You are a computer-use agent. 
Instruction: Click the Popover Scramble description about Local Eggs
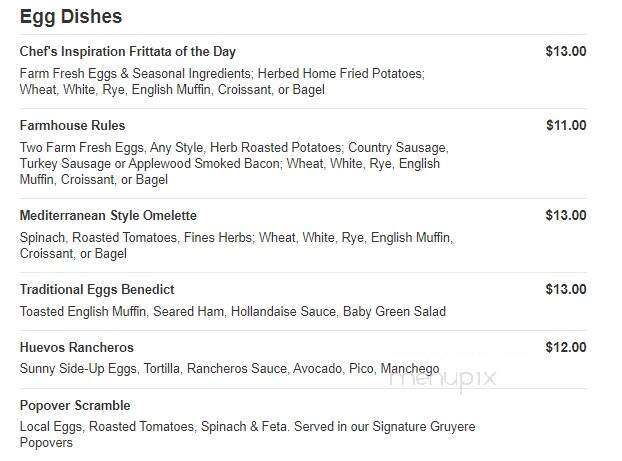point(248,434)
